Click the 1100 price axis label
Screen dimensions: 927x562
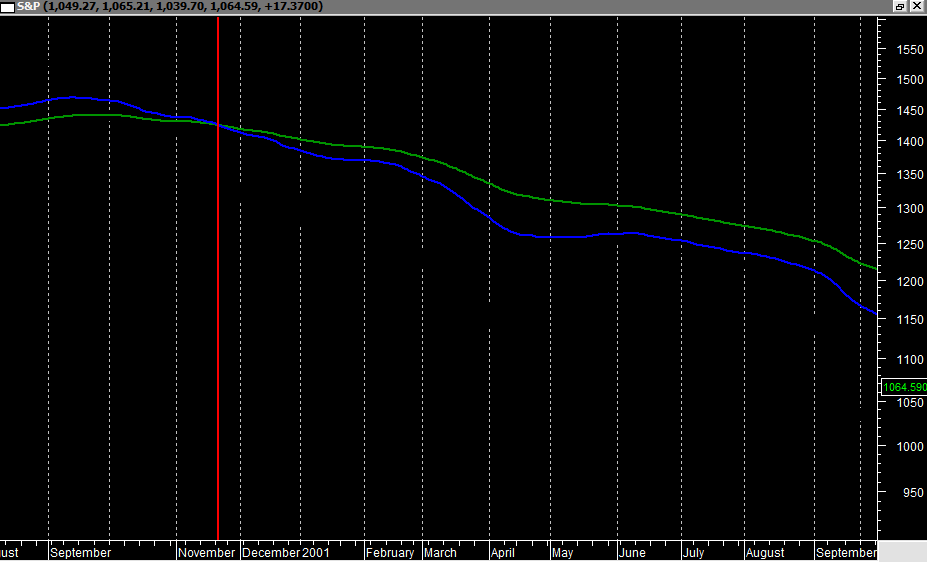pos(910,359)
